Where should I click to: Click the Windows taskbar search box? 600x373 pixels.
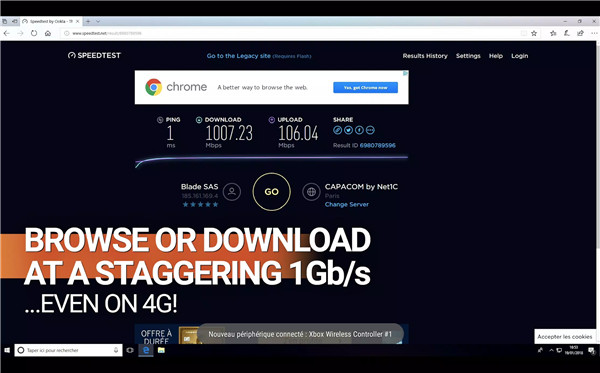68,350
